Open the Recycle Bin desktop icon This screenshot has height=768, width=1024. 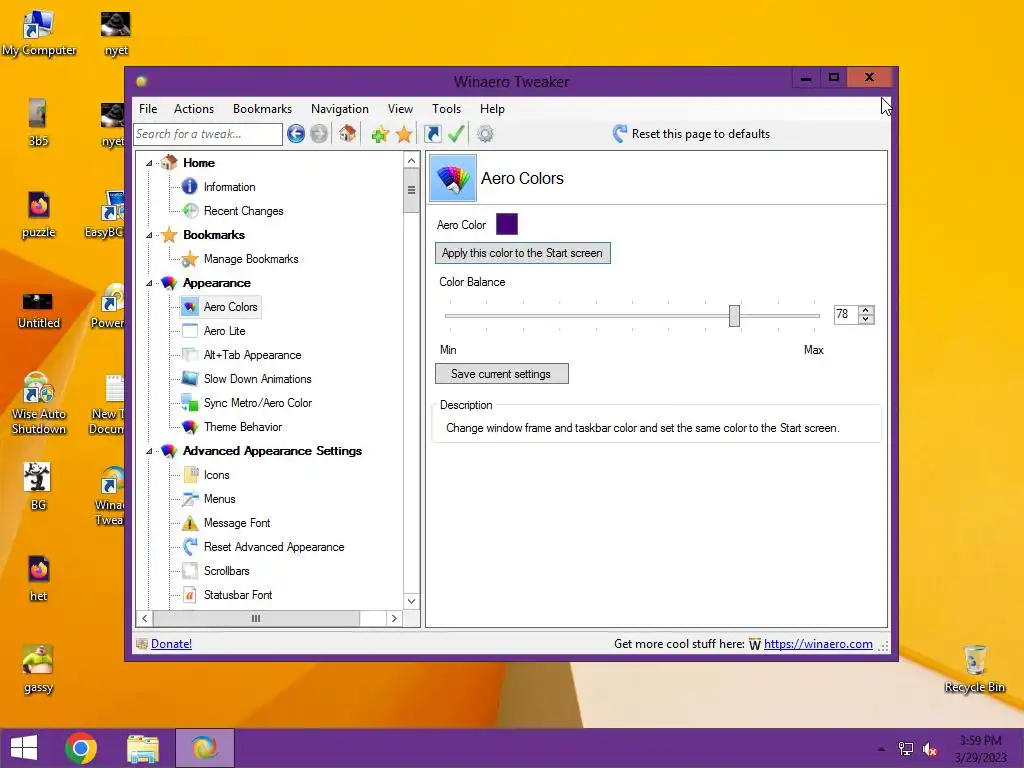coord(974,669)
